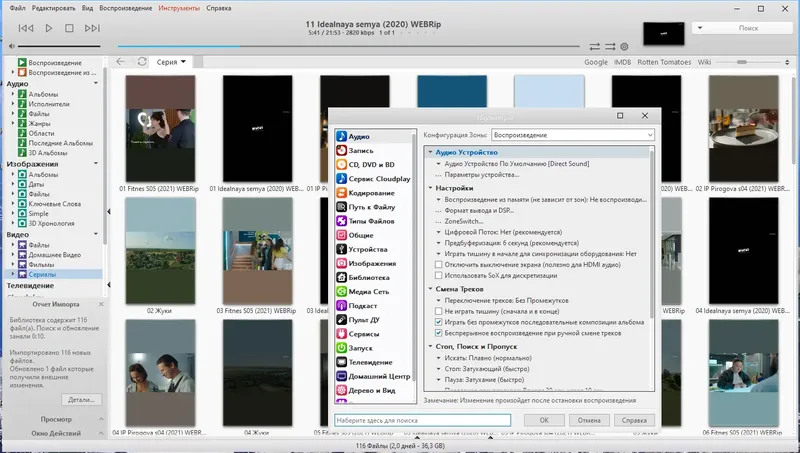Collapse the Видео tree section
Image resolution: width=800 pixels, height=453 pixels.
click(x=96, y=234)
